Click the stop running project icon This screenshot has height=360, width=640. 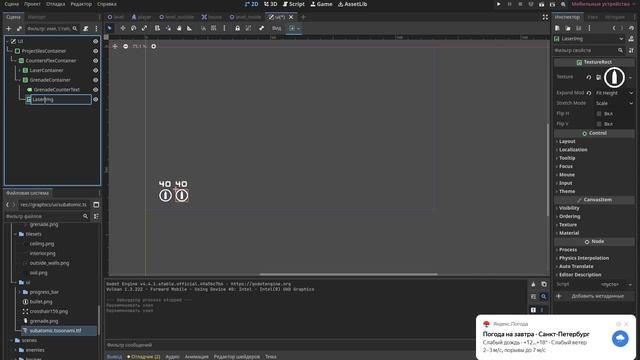[x=520, y=4]
